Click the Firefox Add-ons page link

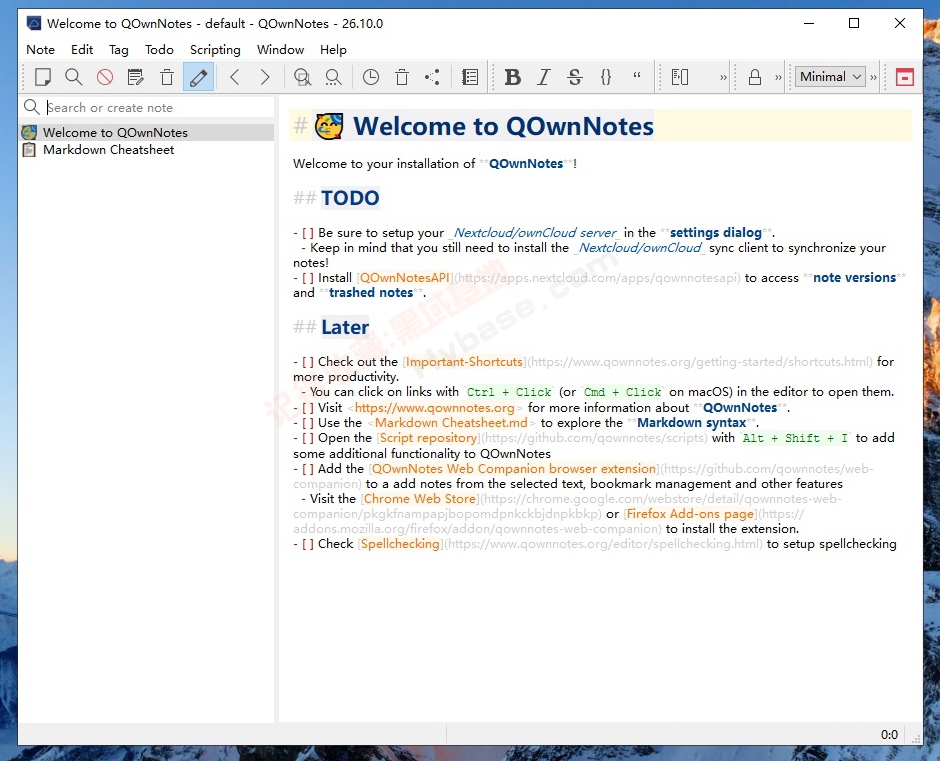690,514
